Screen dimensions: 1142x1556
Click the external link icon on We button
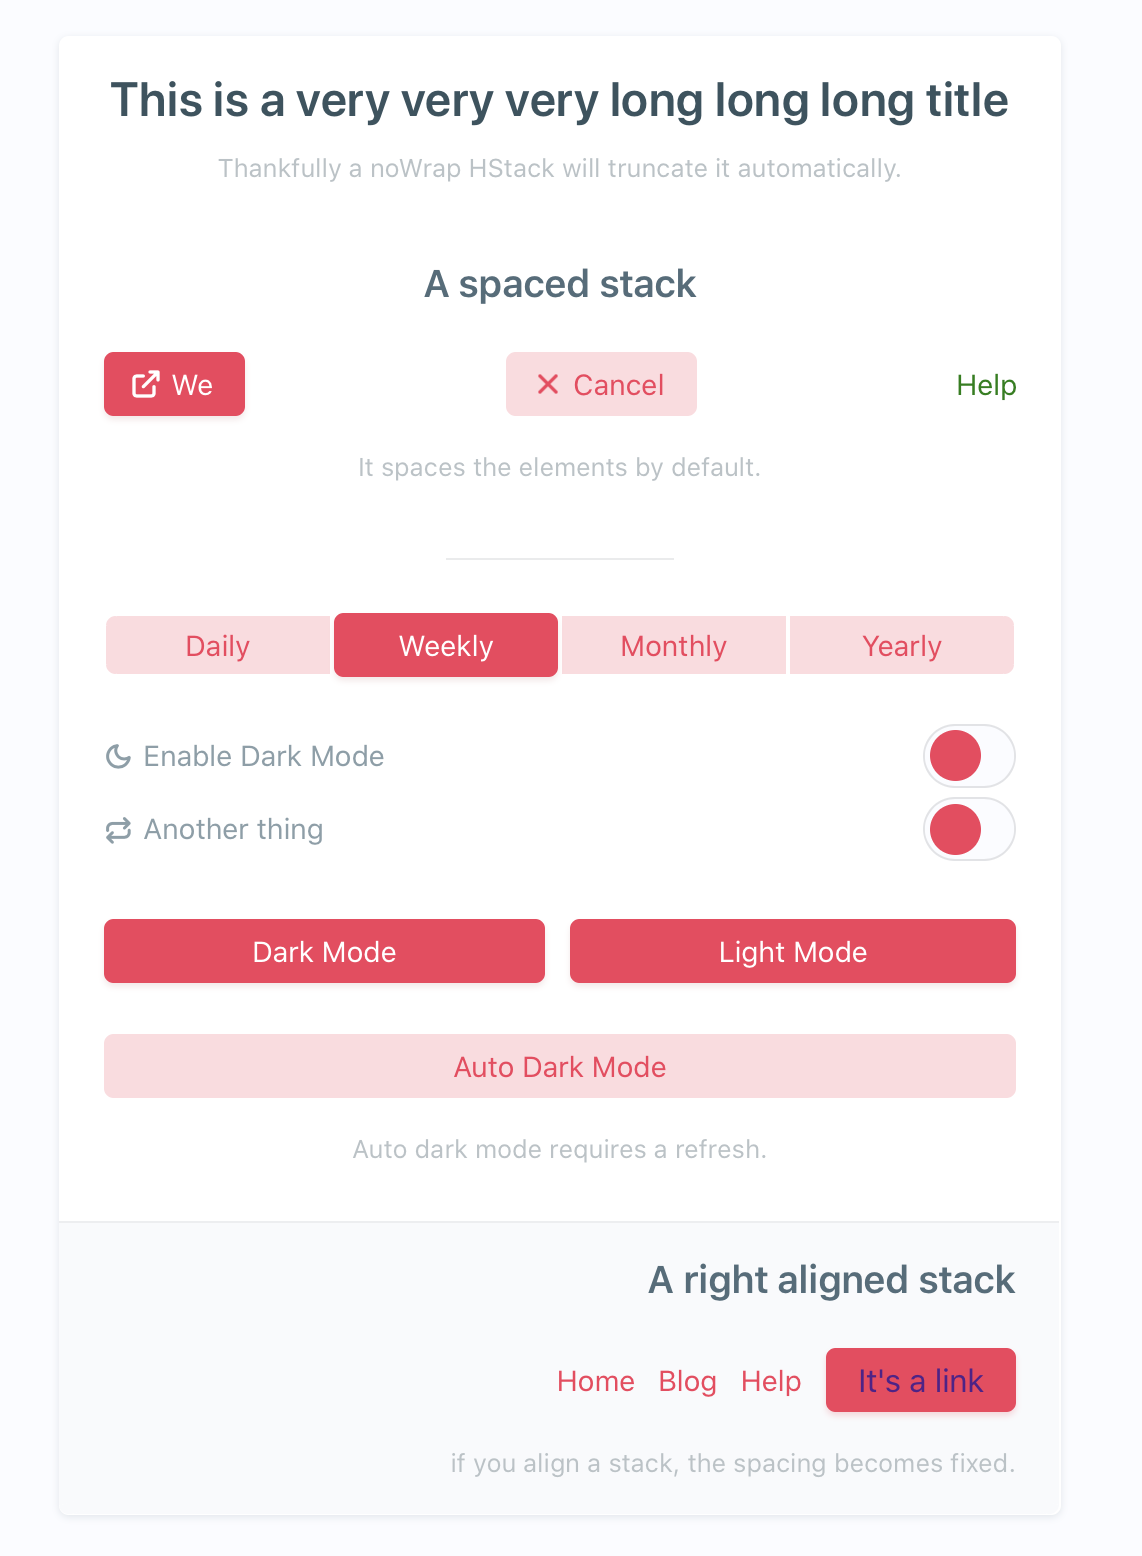(x=146, y=385)
